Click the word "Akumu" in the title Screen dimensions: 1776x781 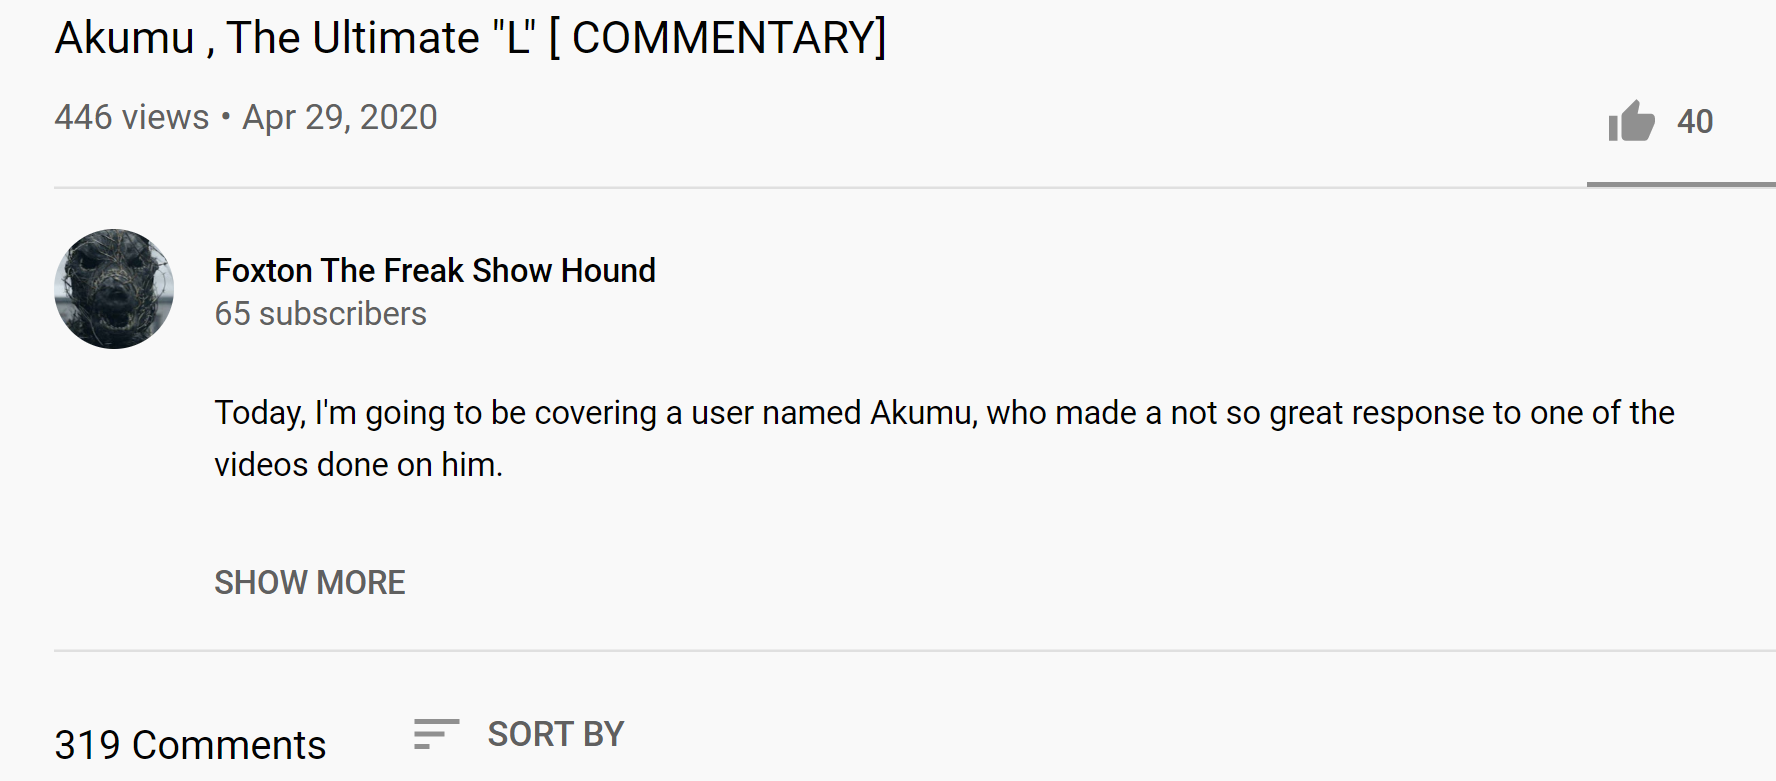125,38
